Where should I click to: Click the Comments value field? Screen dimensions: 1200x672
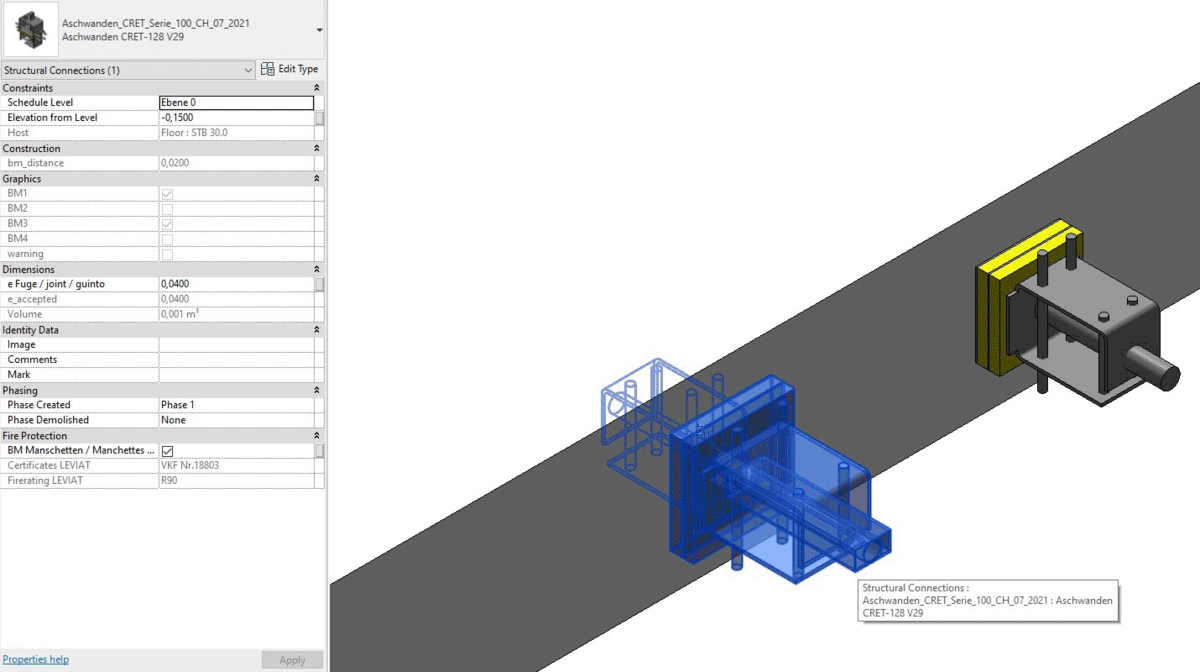236,359
